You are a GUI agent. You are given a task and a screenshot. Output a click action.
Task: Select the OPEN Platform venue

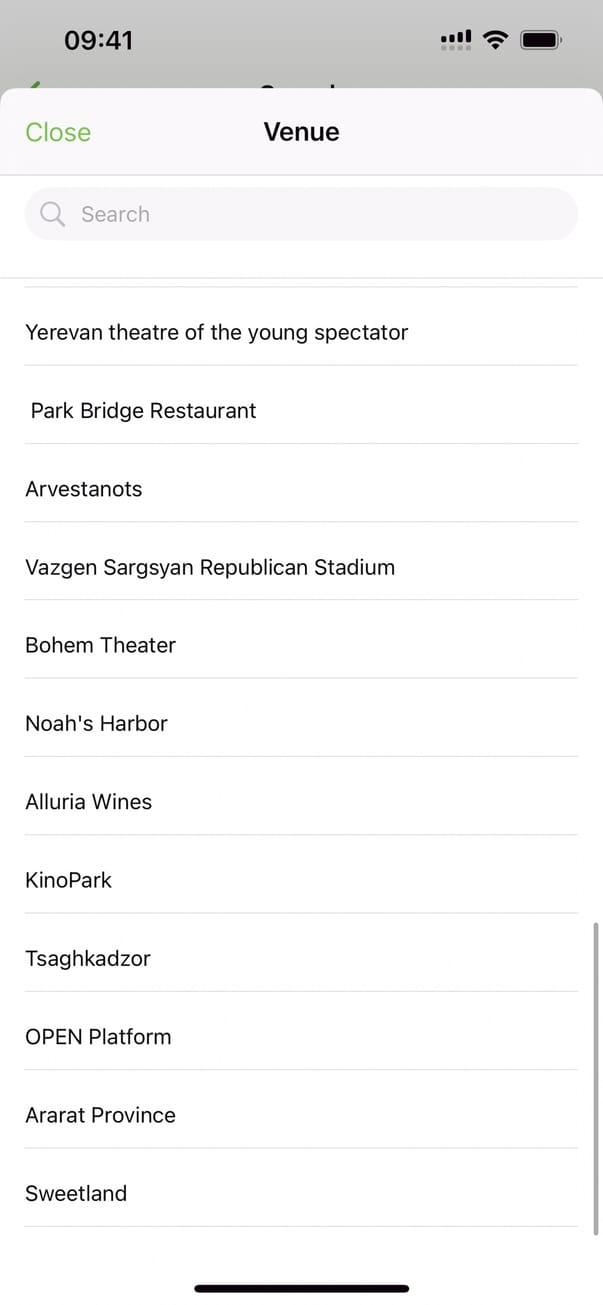98,1036
